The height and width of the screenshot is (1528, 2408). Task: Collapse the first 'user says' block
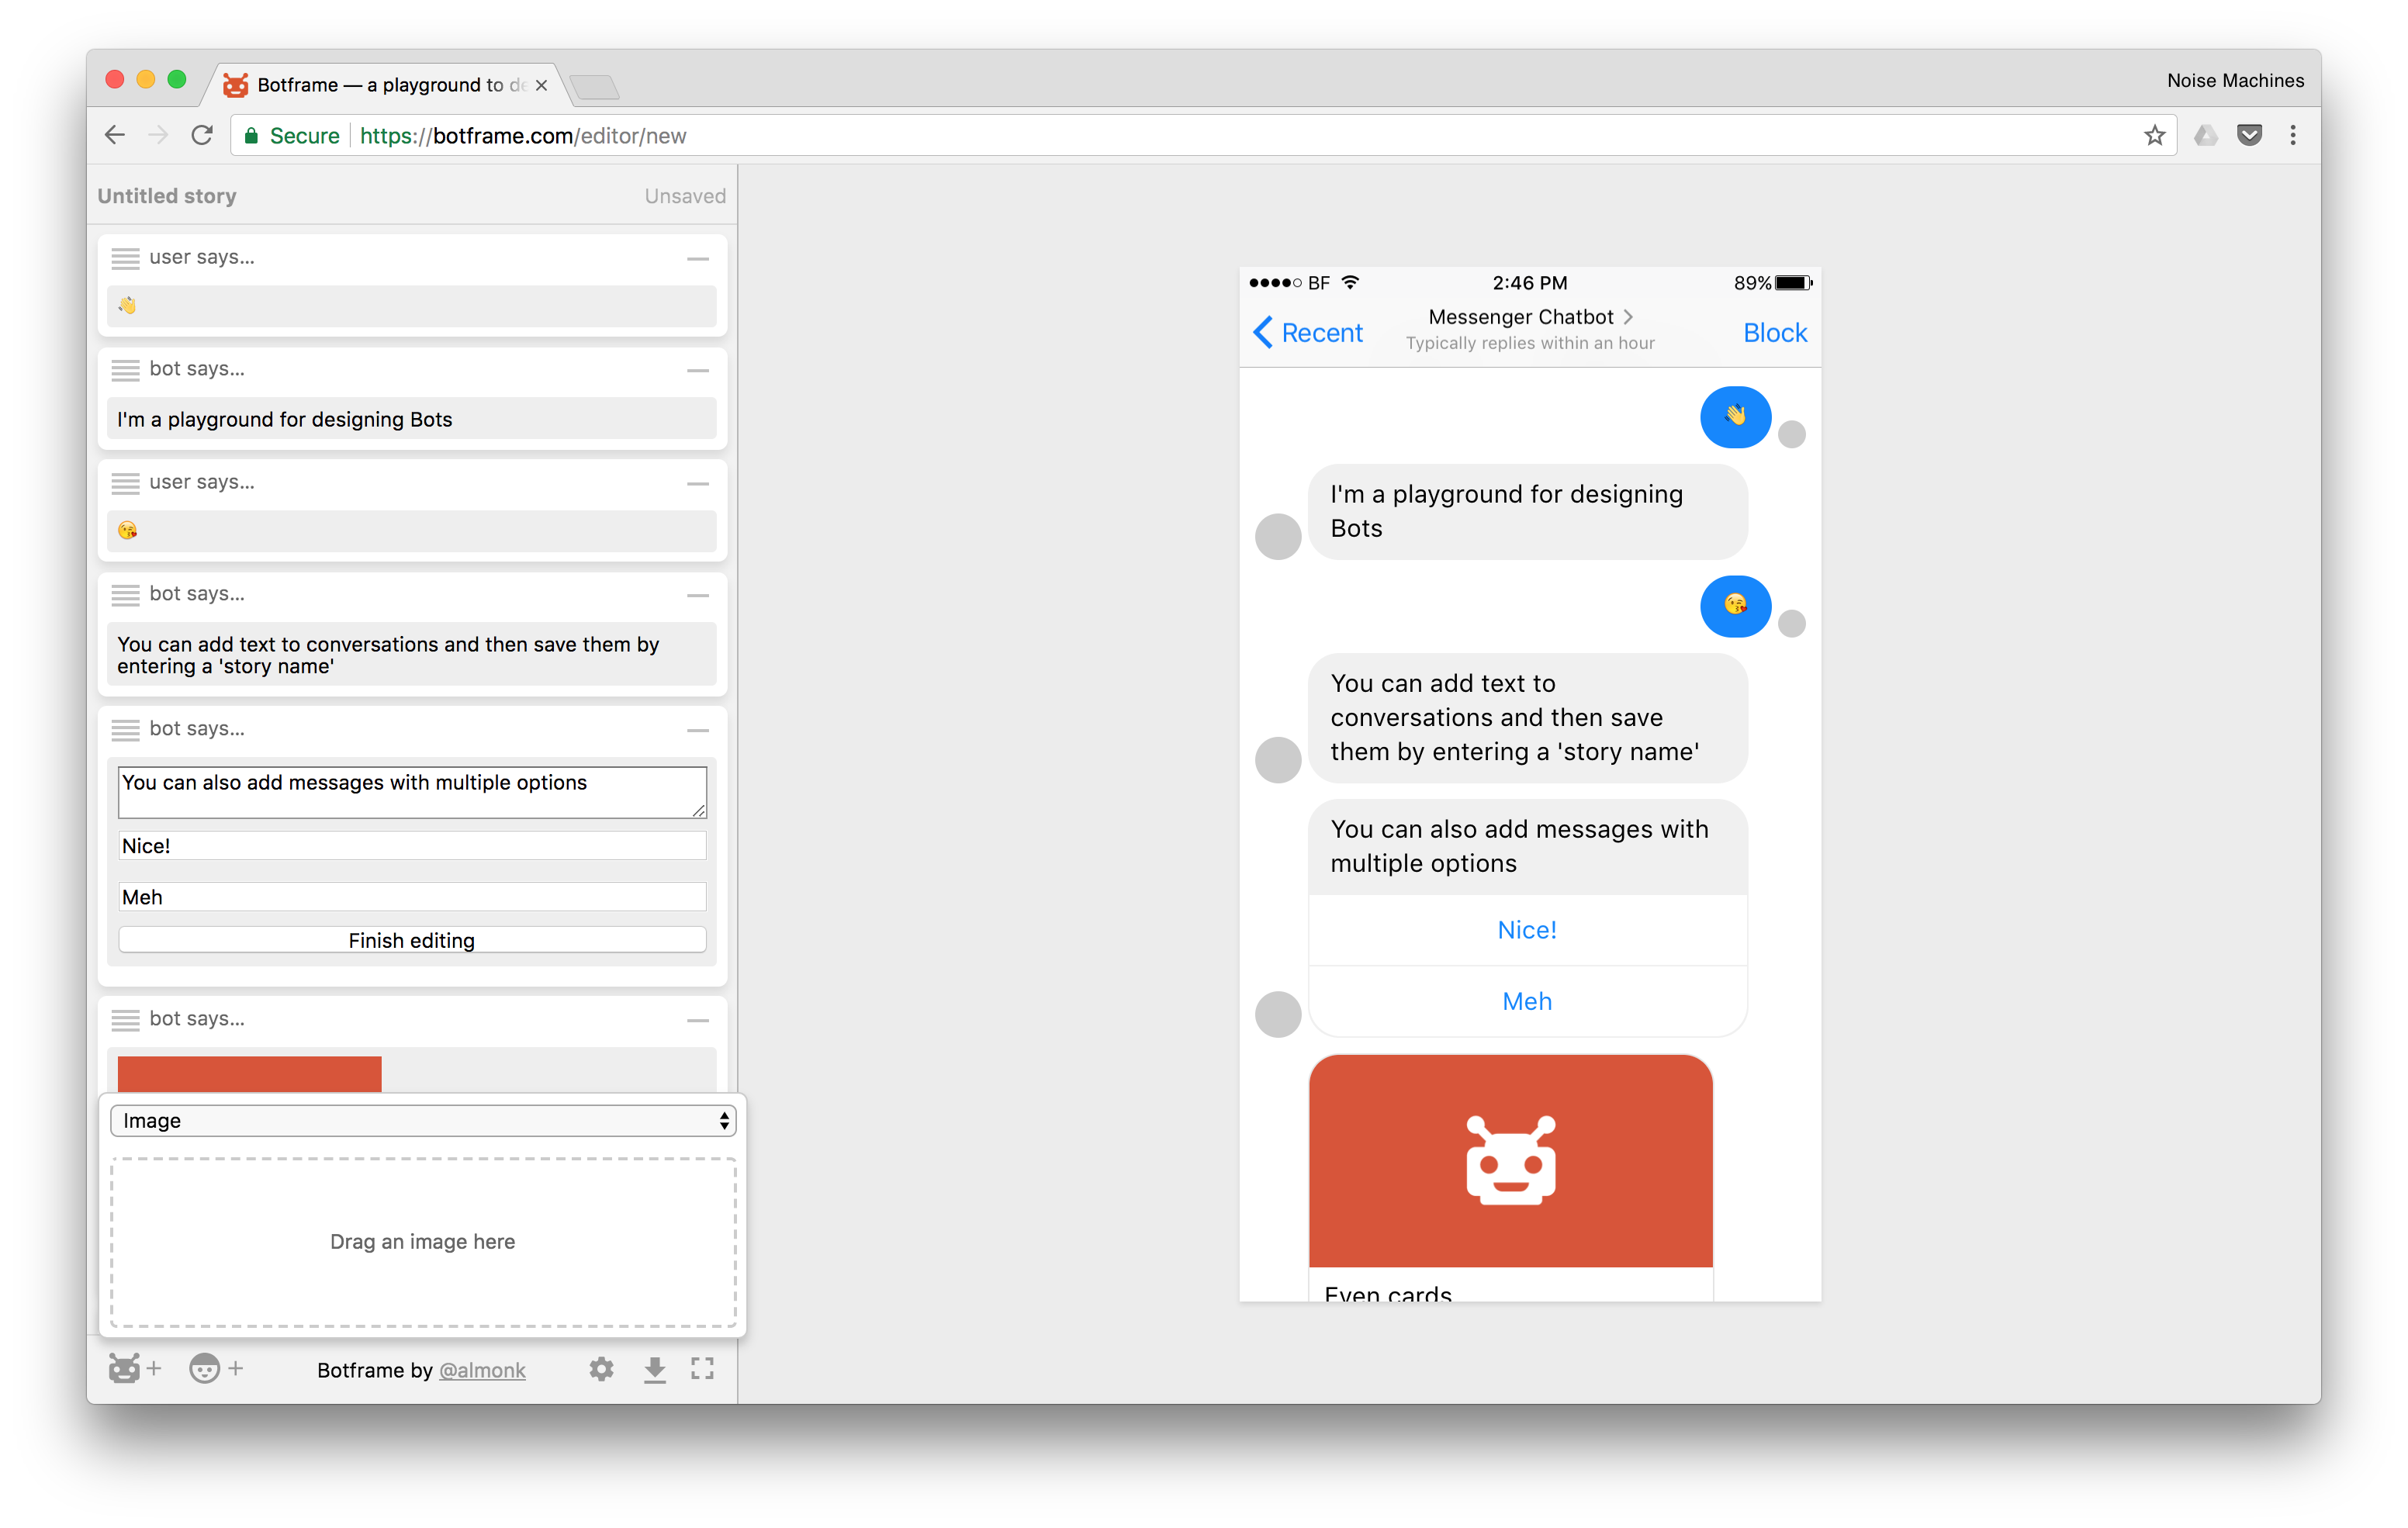pos(698,259)
